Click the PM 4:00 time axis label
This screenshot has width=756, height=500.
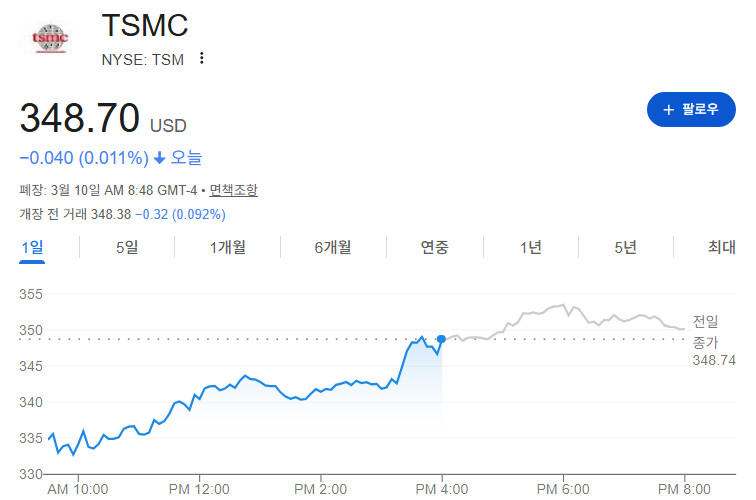(x=442, y=489)
